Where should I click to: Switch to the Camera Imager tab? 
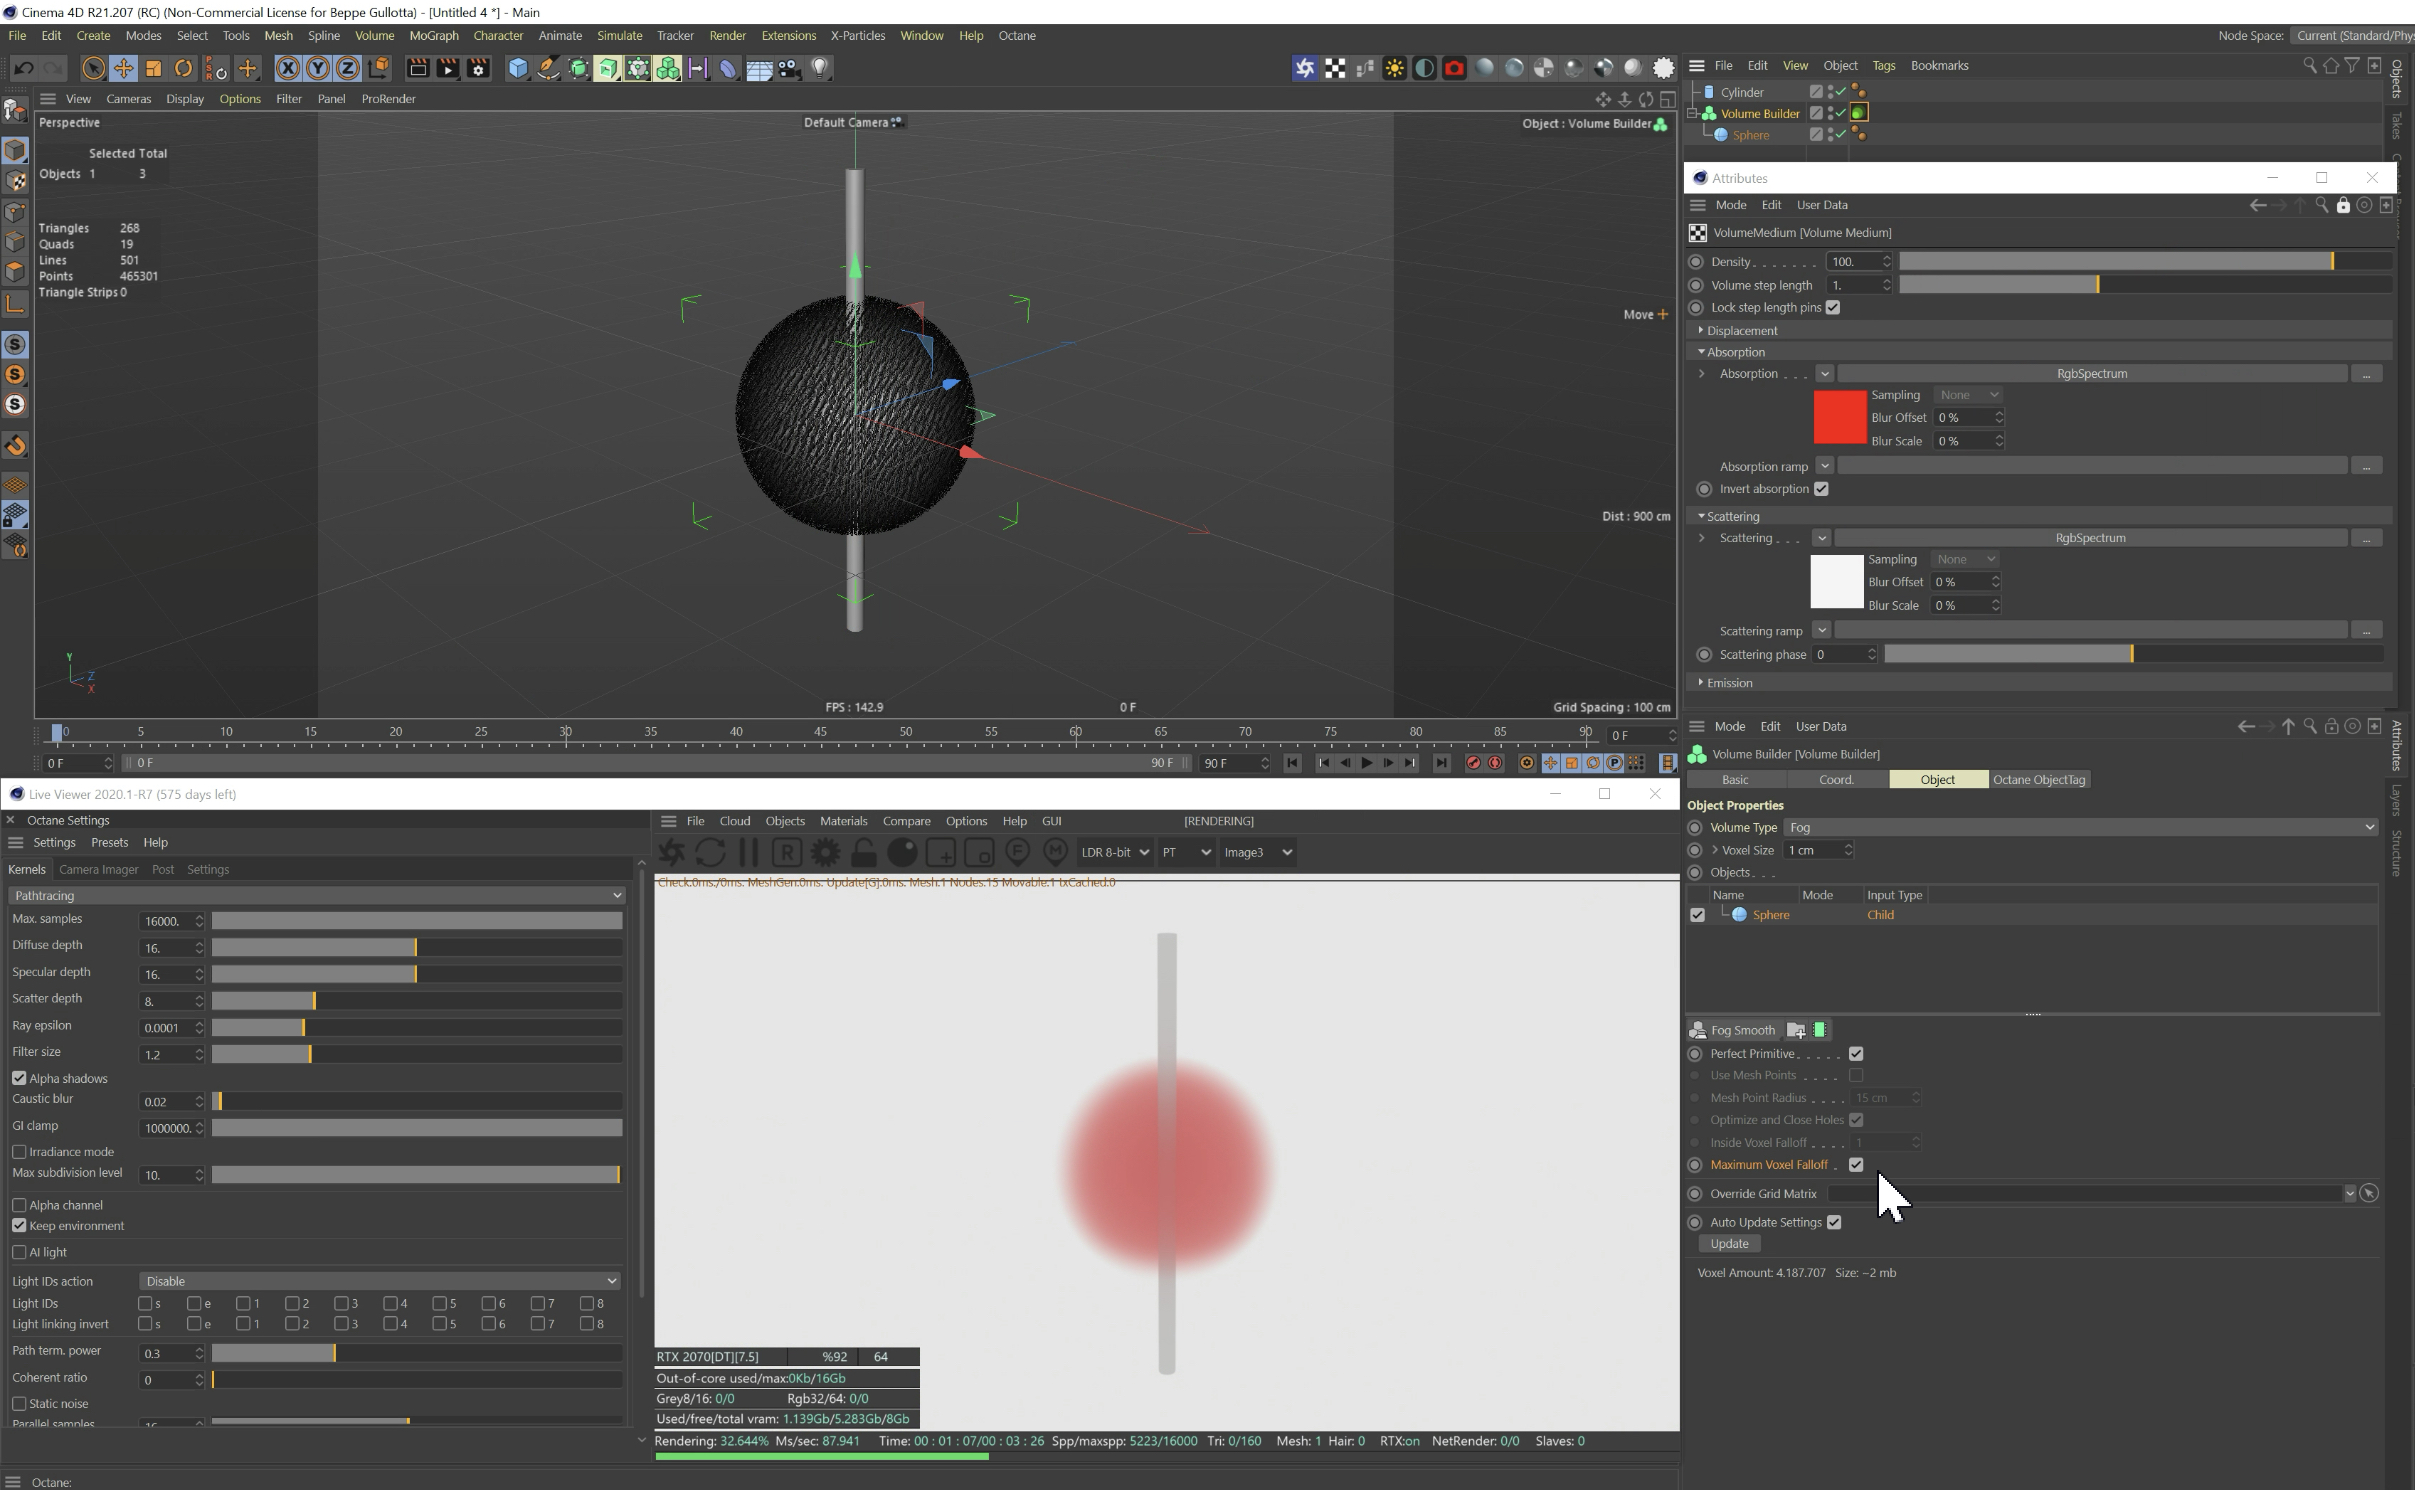click(x=98, y=869)
